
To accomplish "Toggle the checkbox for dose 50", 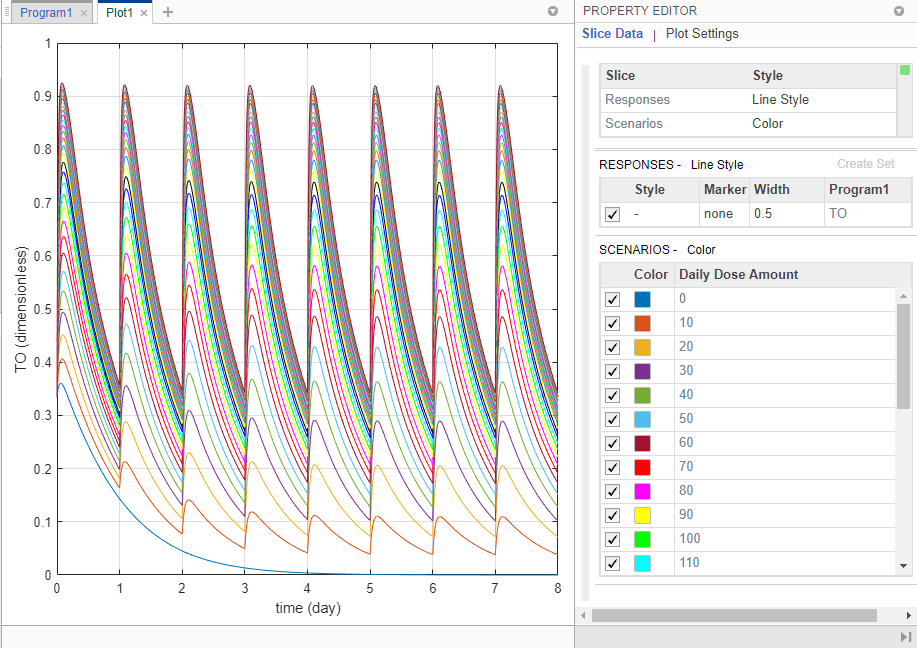I will [613, 419].
